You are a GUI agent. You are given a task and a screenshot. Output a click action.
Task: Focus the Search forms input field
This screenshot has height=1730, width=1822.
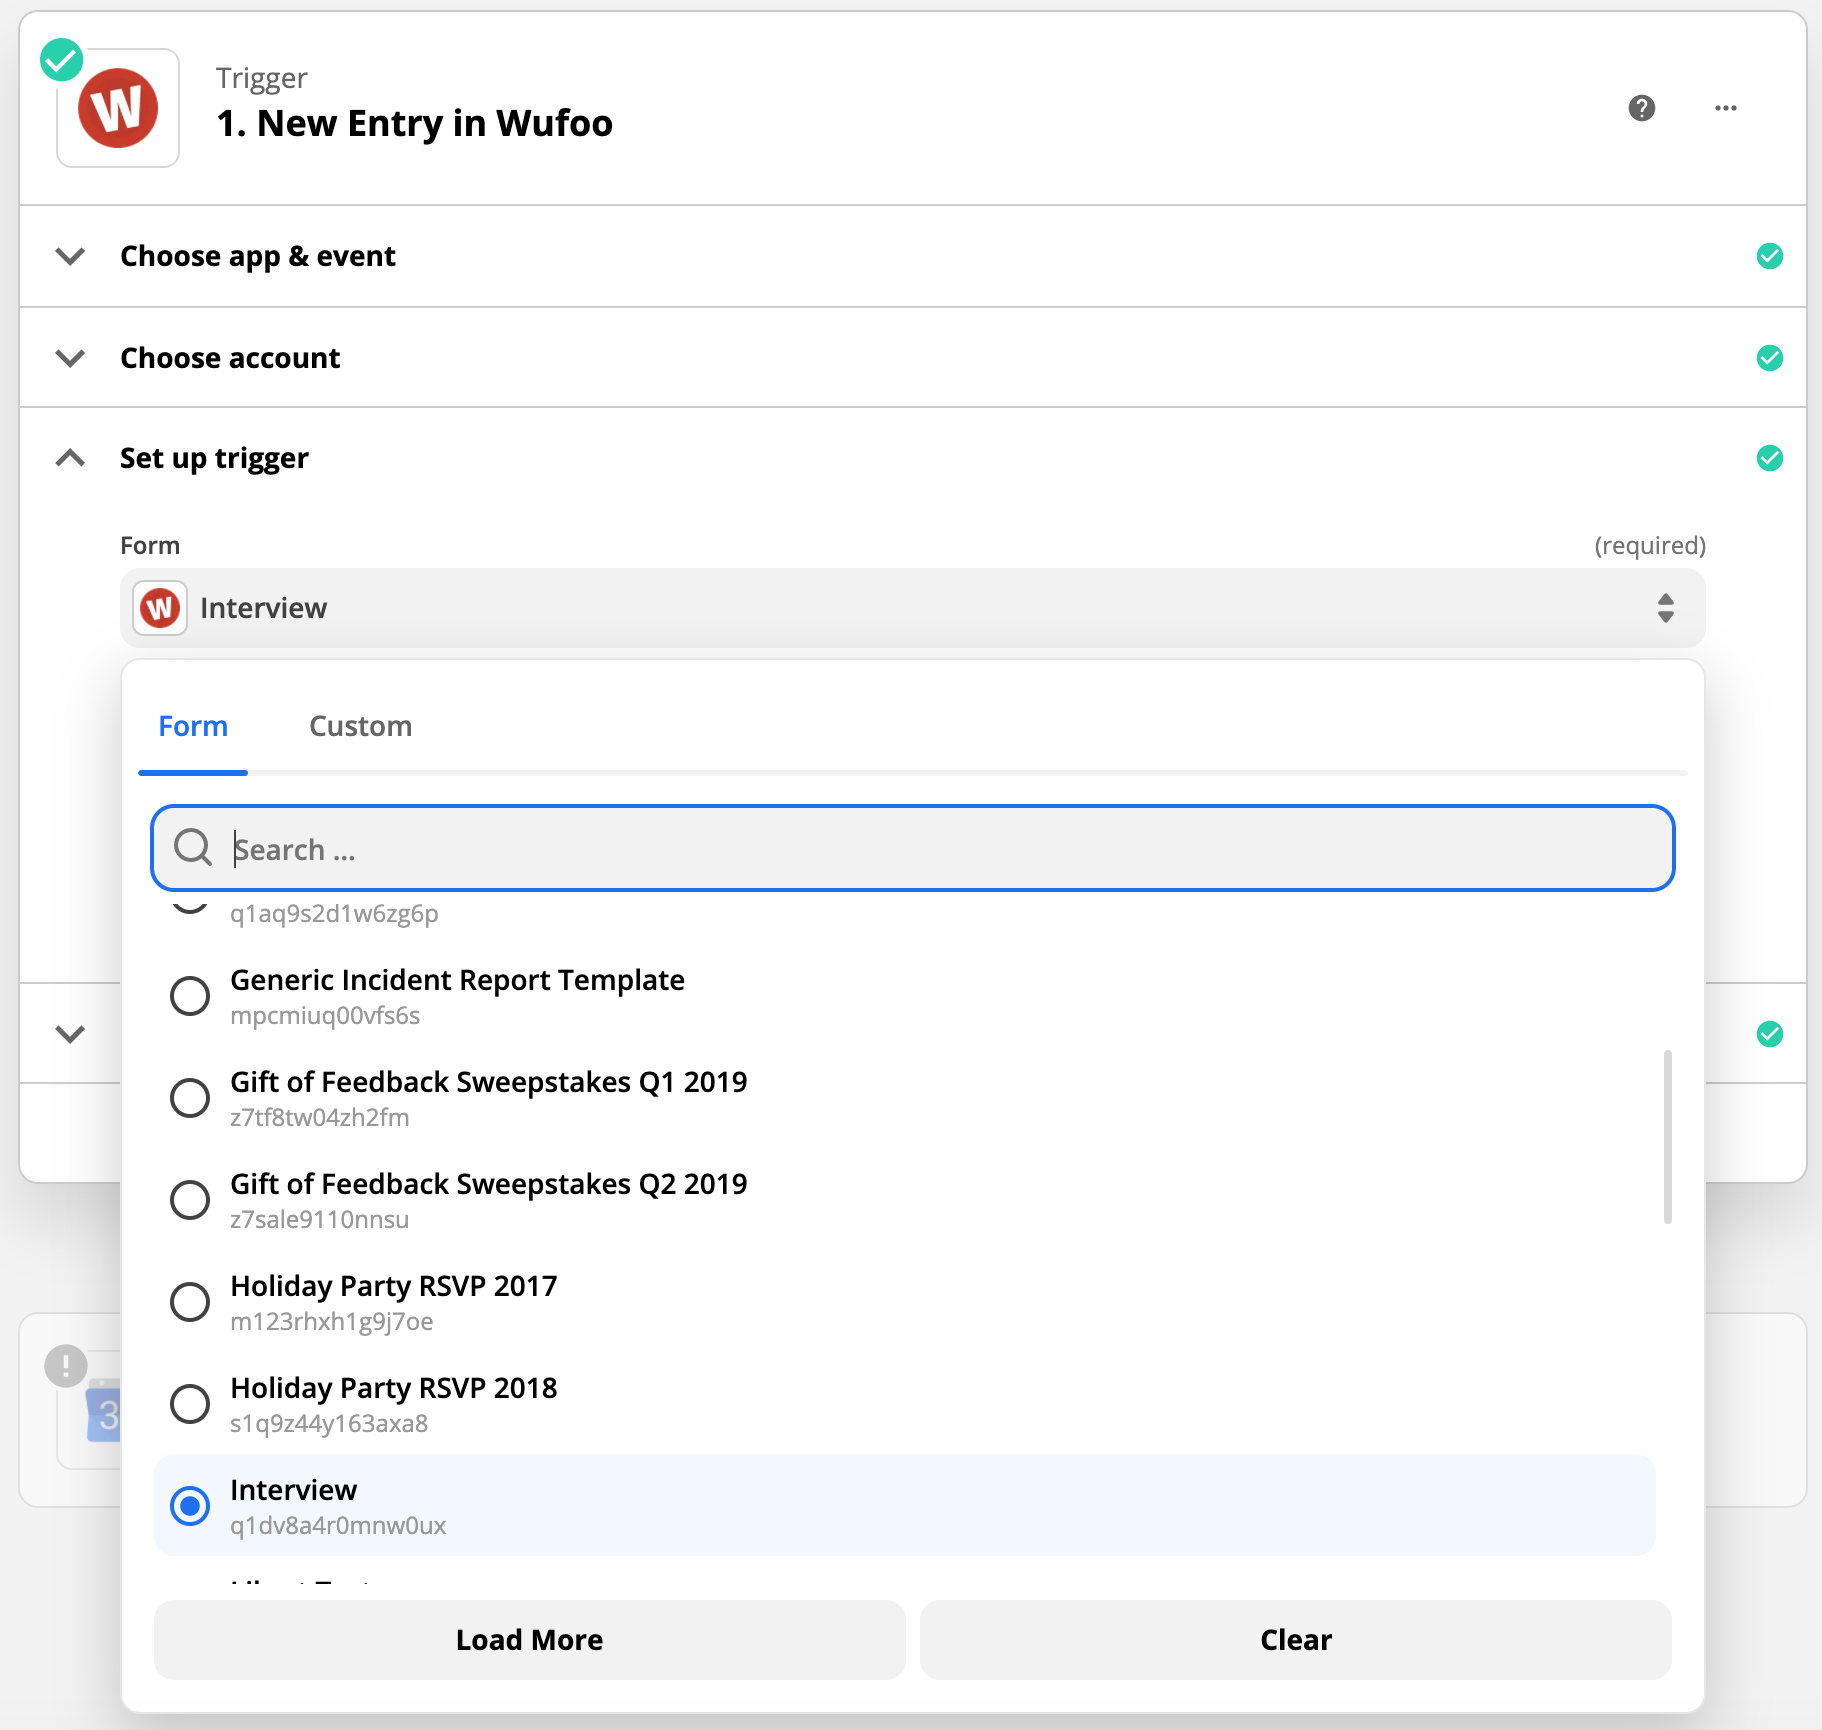[x=912, y=848]
